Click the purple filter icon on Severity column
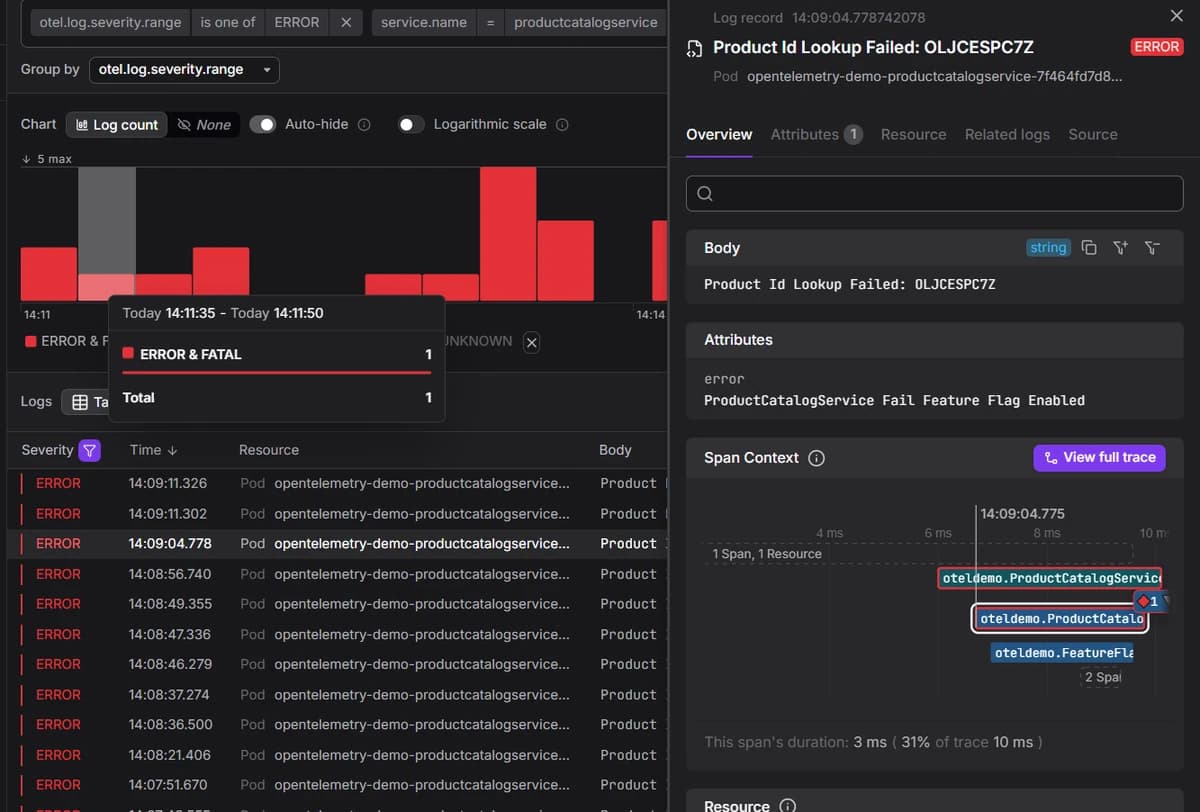This screenshot has height=812, width=1200. point(90,450)
